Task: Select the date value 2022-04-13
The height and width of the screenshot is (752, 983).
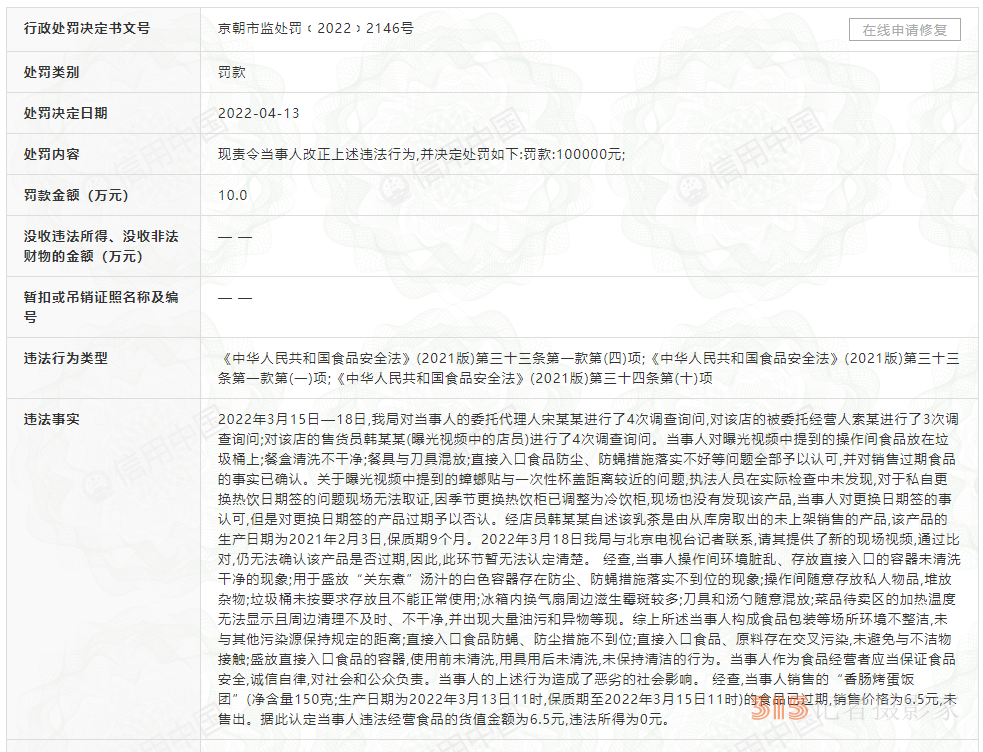Action: coord(259,113)
